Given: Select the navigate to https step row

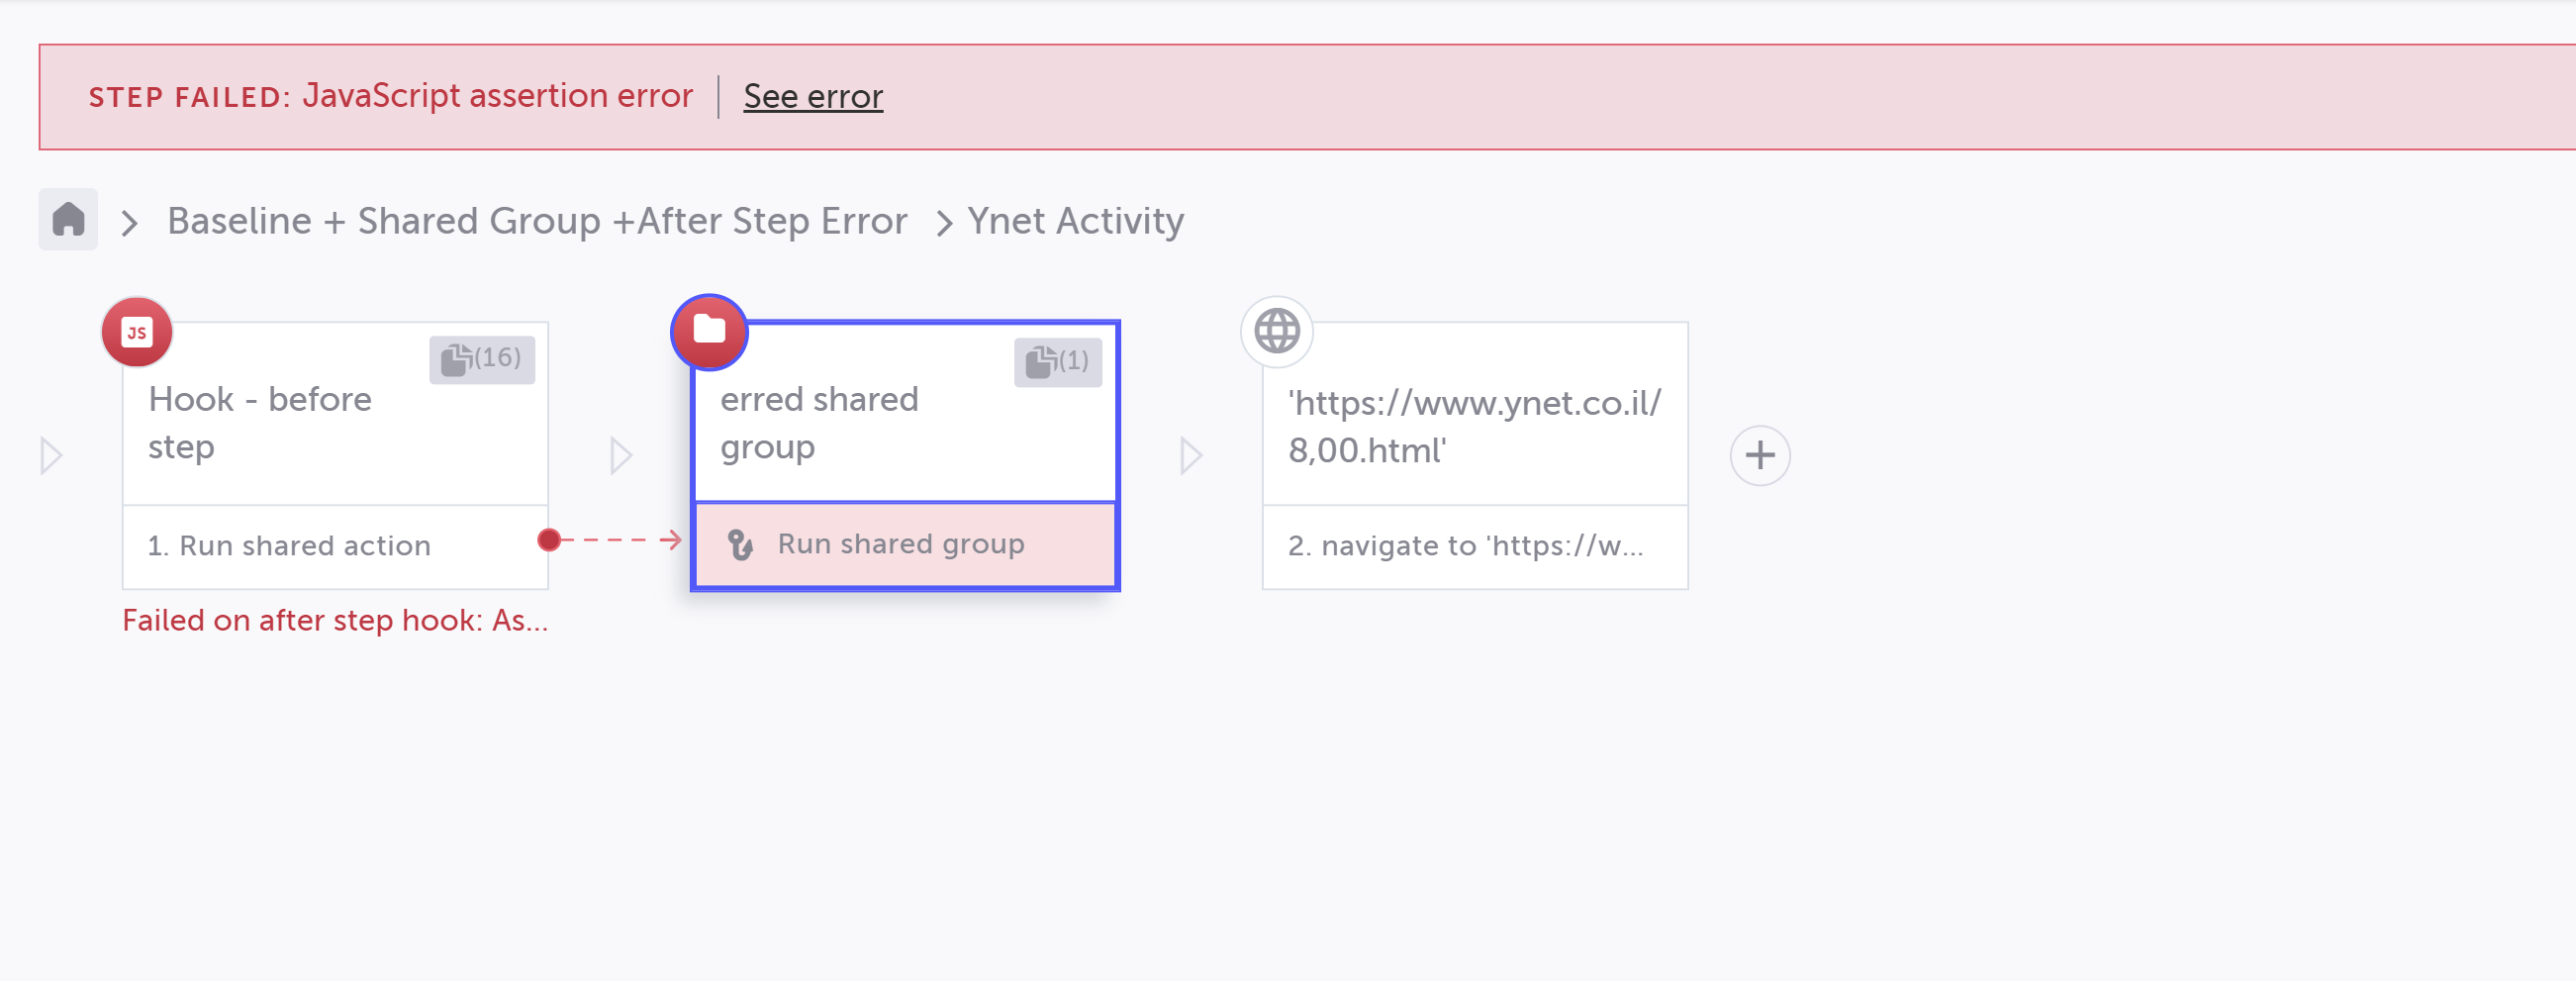Looking at the screenshot, I should pyautogui.click(x=1465, y=546).
